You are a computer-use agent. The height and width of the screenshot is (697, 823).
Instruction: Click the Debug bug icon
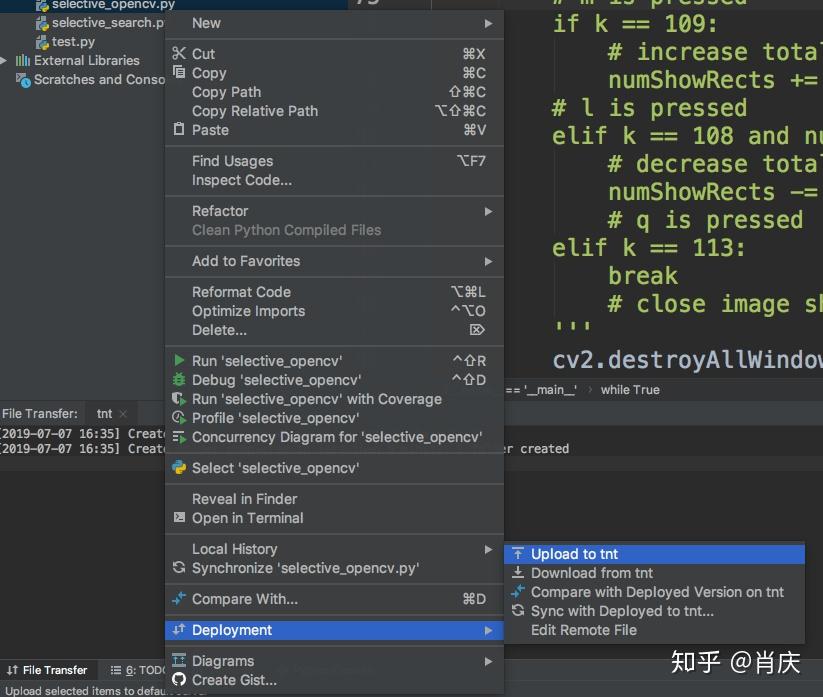click(x=179, y=379)
